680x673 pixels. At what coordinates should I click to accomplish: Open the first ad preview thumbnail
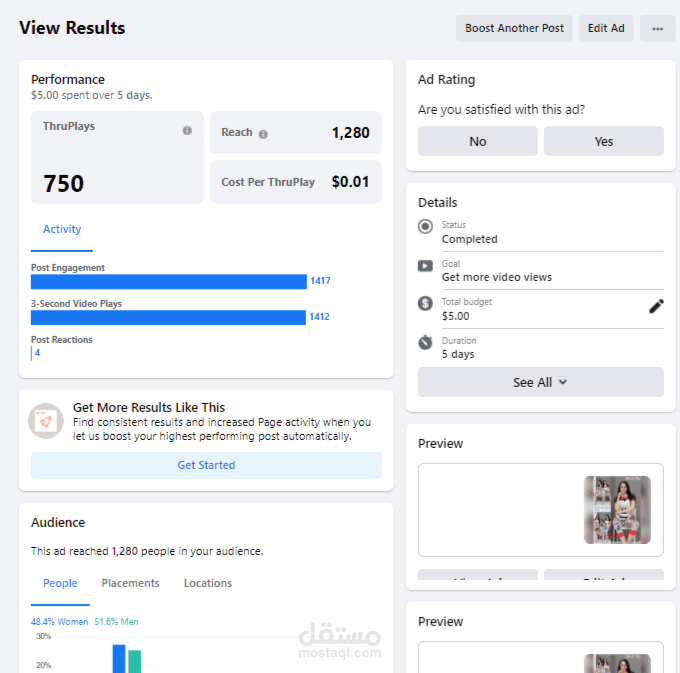click(617, 510)
